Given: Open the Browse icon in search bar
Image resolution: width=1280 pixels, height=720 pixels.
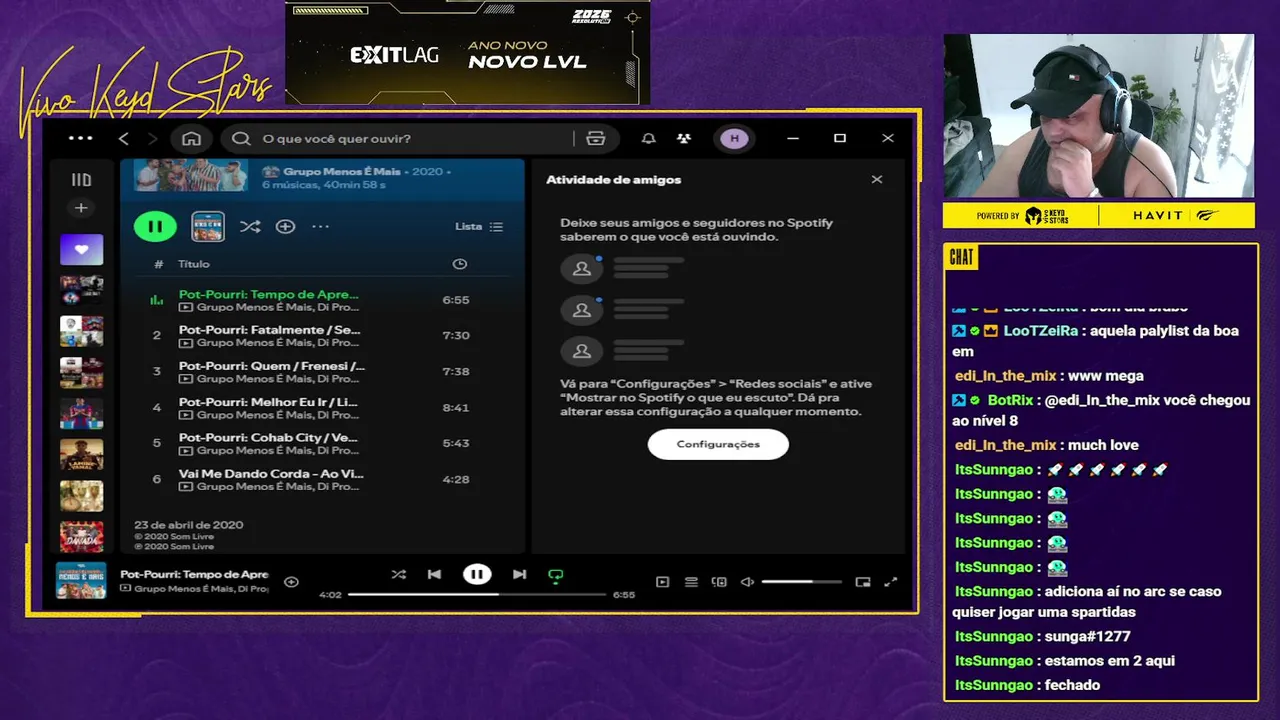Looking at the screenshot, I should pyautogui.click(x=596, y=139).
